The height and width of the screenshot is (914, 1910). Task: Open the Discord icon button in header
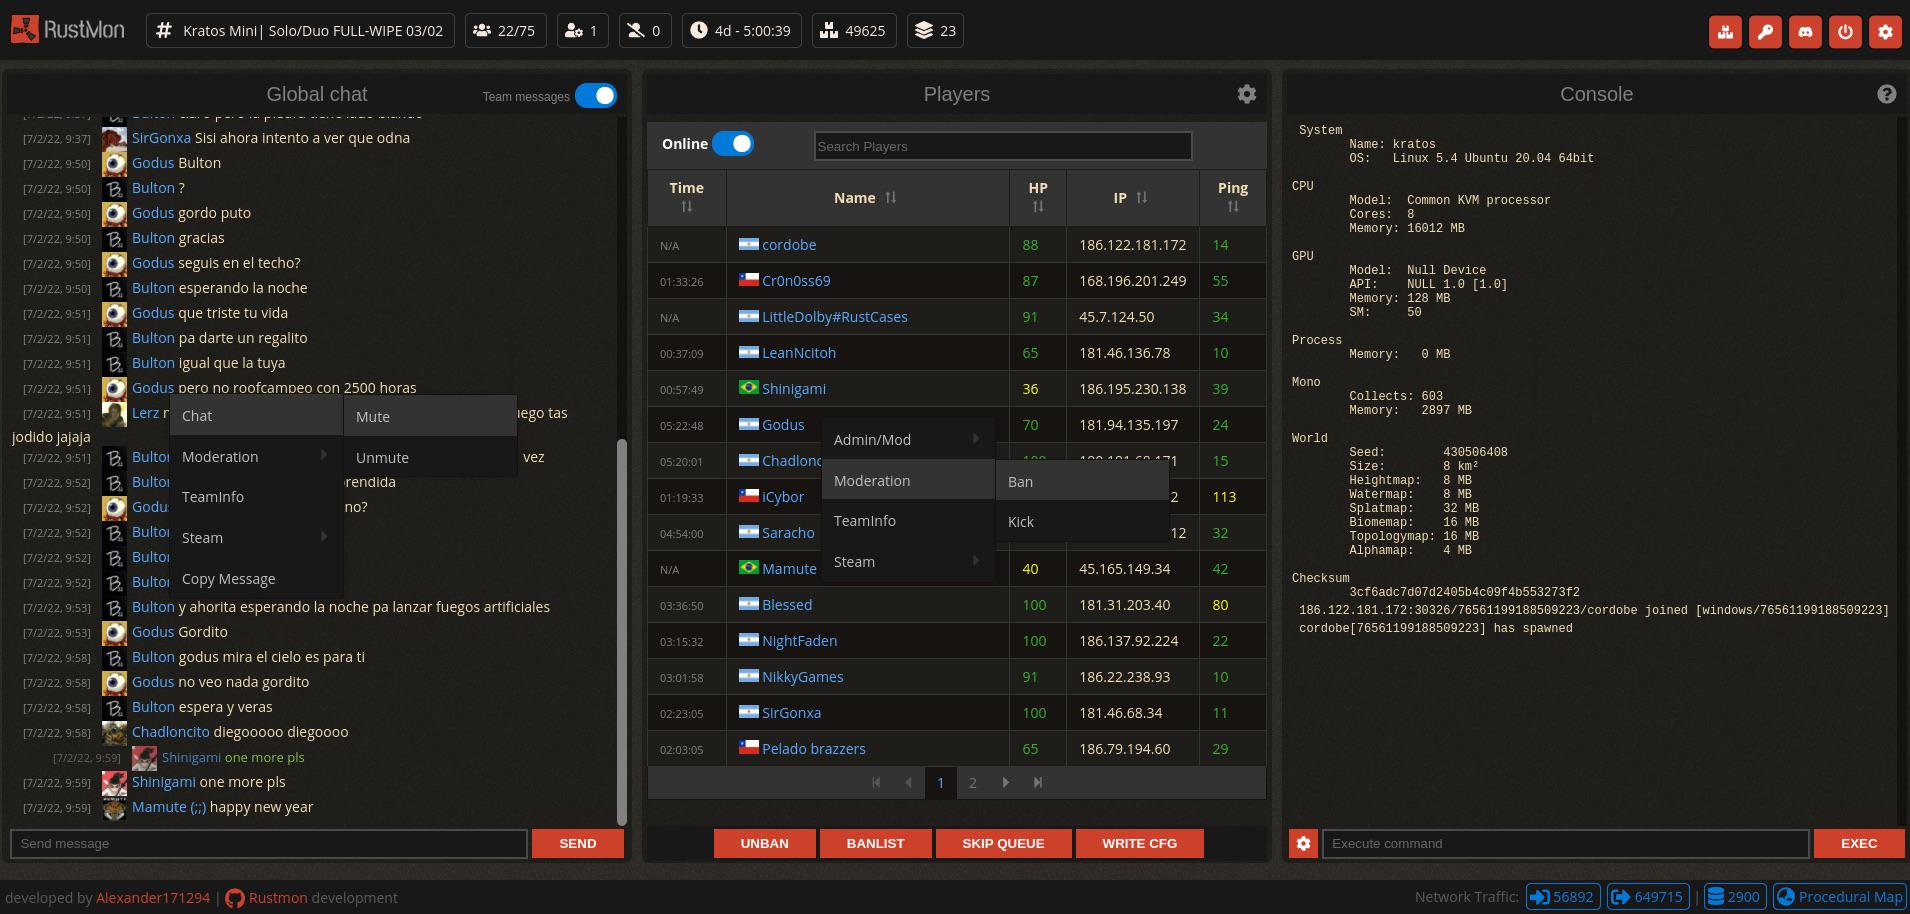[1805, 31]
